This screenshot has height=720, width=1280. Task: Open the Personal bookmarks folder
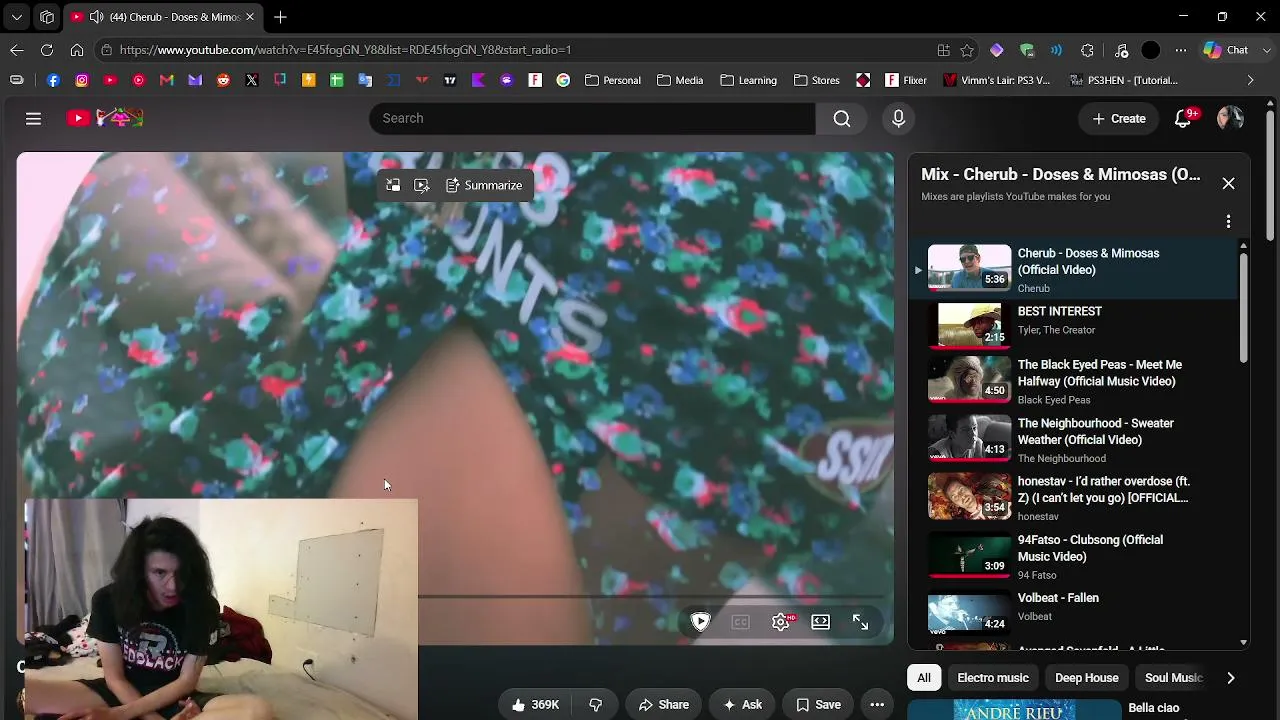(613, 80)
